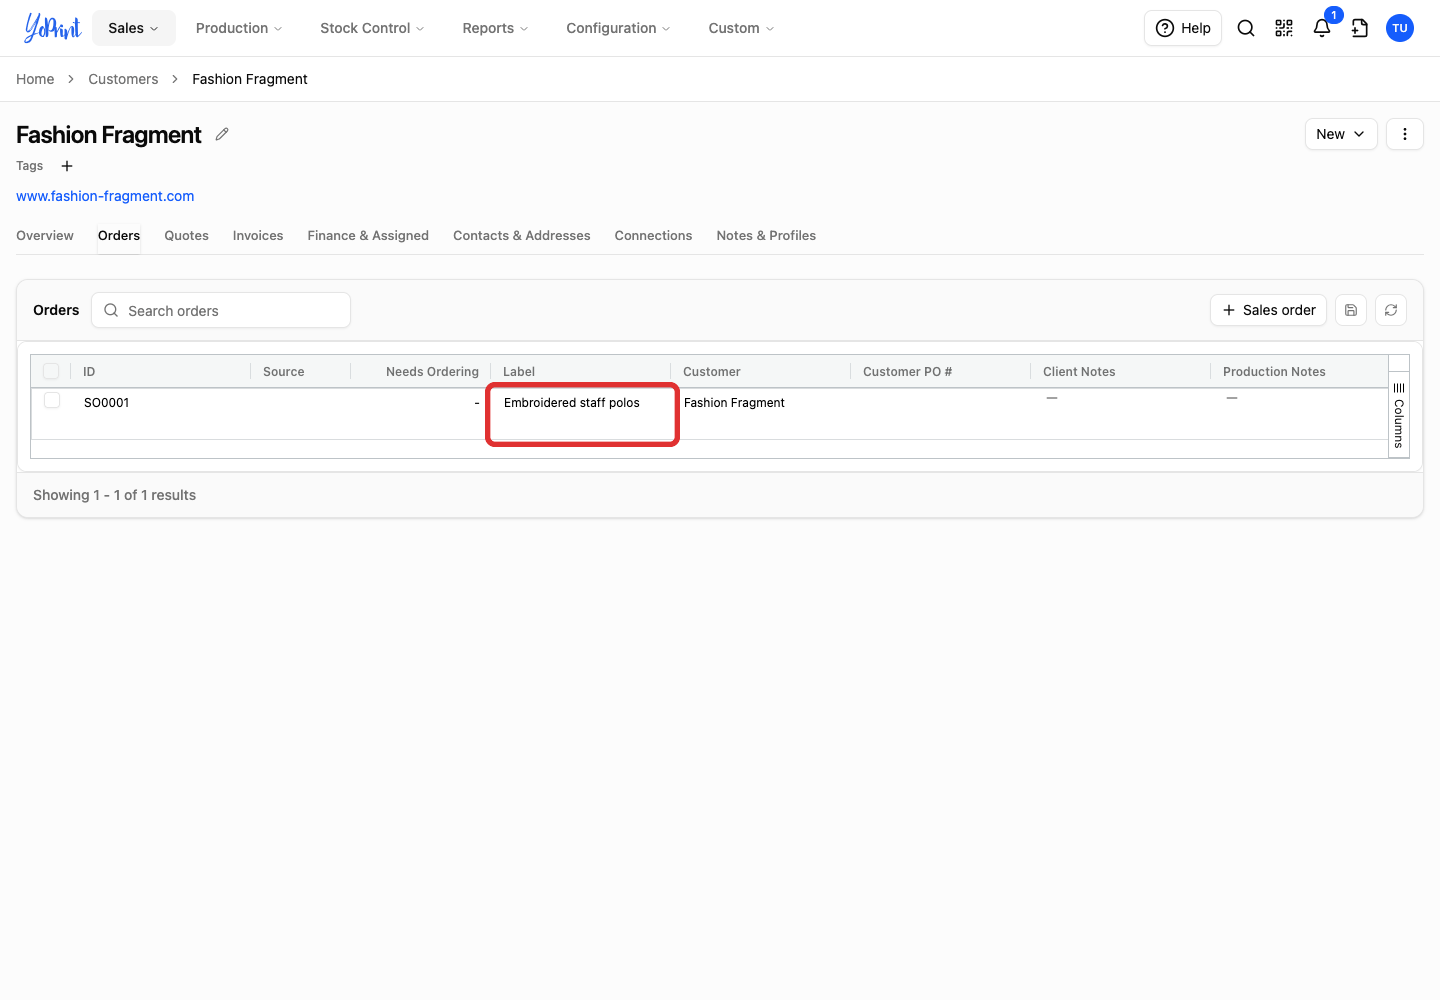Open the Contacts & Addresses tab
This screenshot has width=1440, height=1000.
522,236
